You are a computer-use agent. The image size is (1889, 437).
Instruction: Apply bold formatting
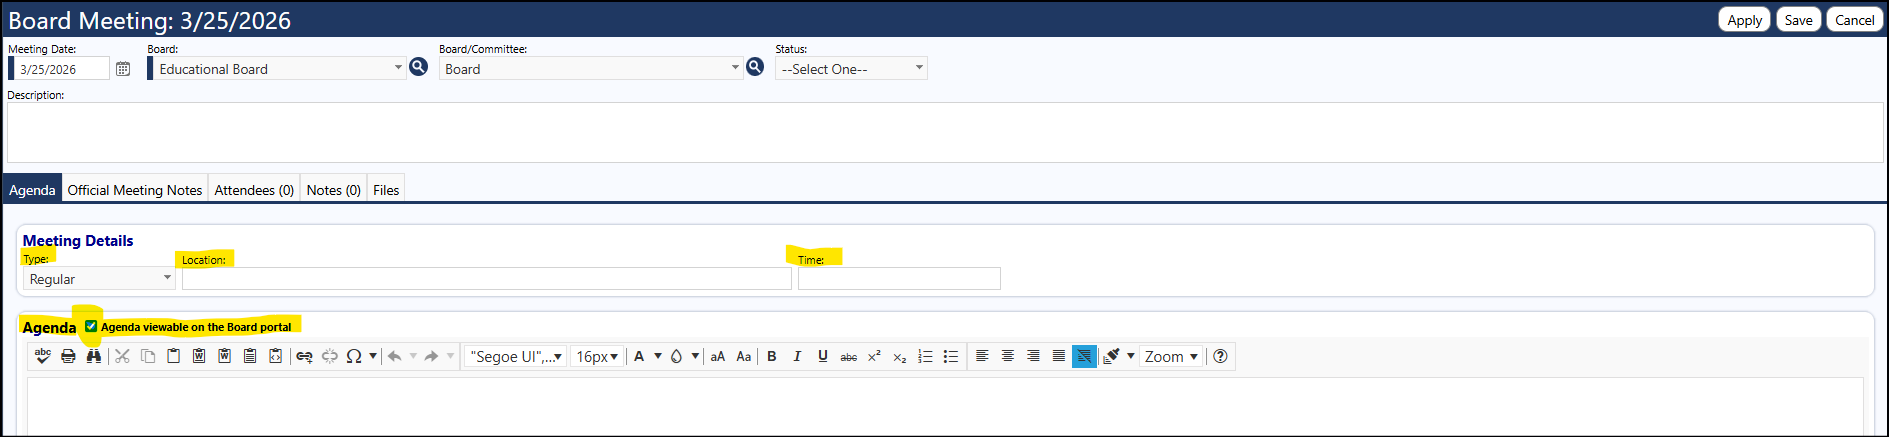click(772, 356)
